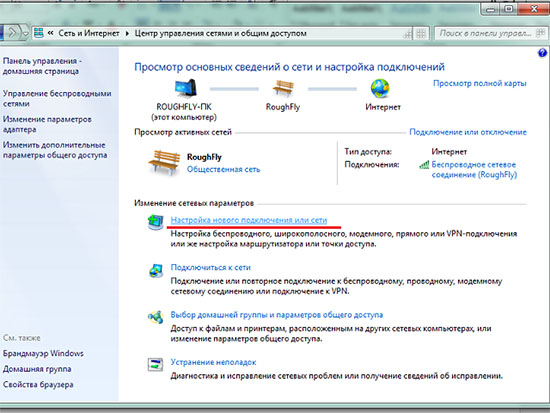Click Устранение неполадок link
Screen dimensions: 550x413
213,362
